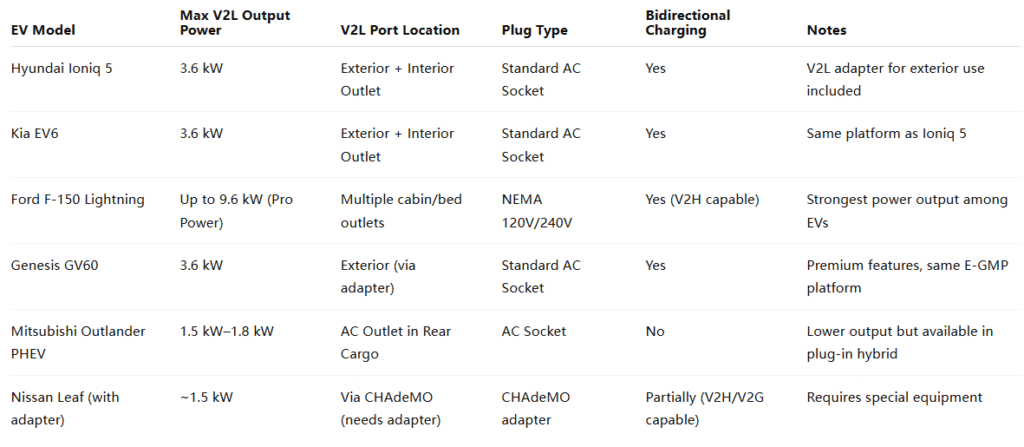Click the Up to 9.6 kW (Pro Power) cell
Viewport: 1024px width, 447px height.
coord(236,211)
